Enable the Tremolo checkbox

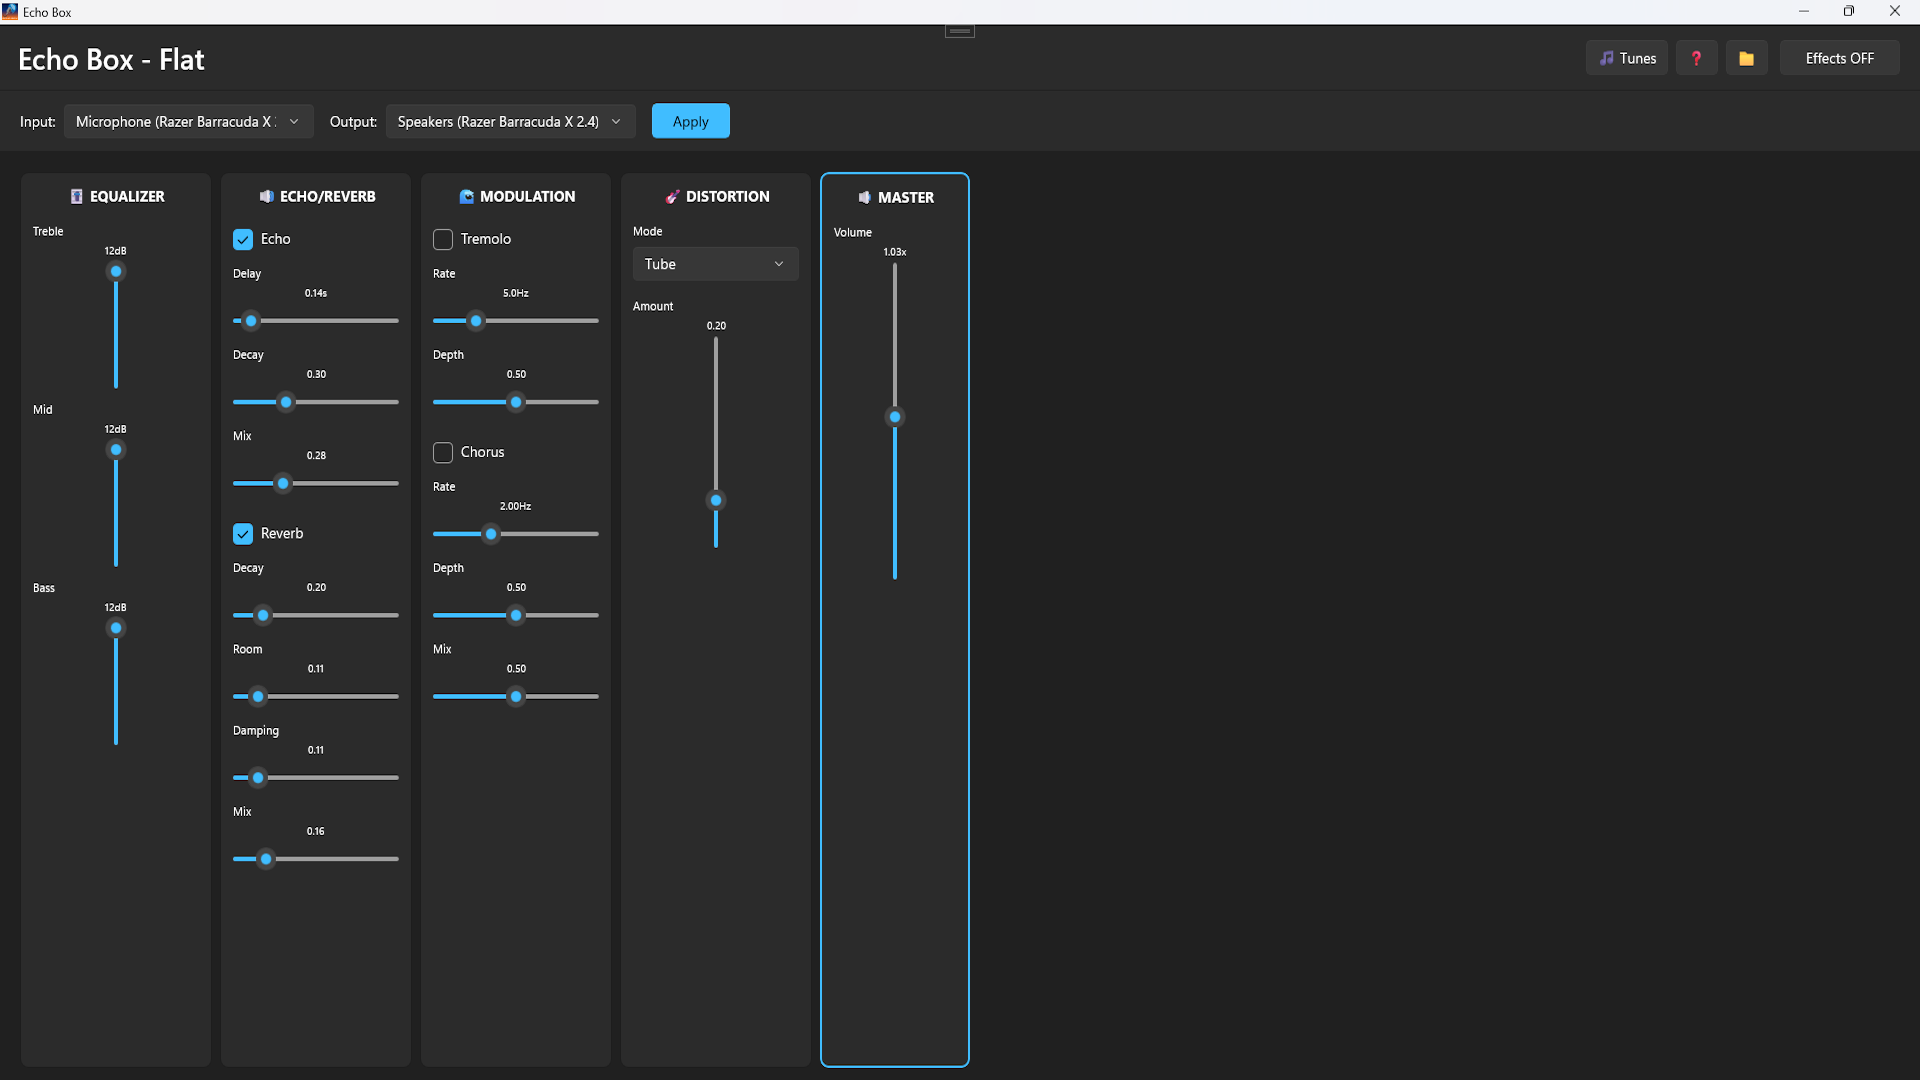coord(443,239)
